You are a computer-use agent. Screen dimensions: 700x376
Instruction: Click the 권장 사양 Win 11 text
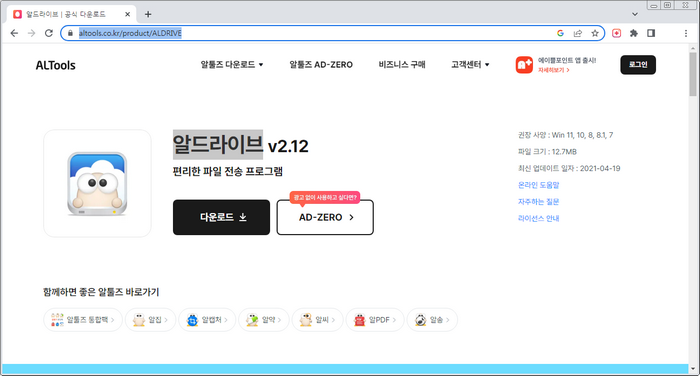click(x=566, y=135)
